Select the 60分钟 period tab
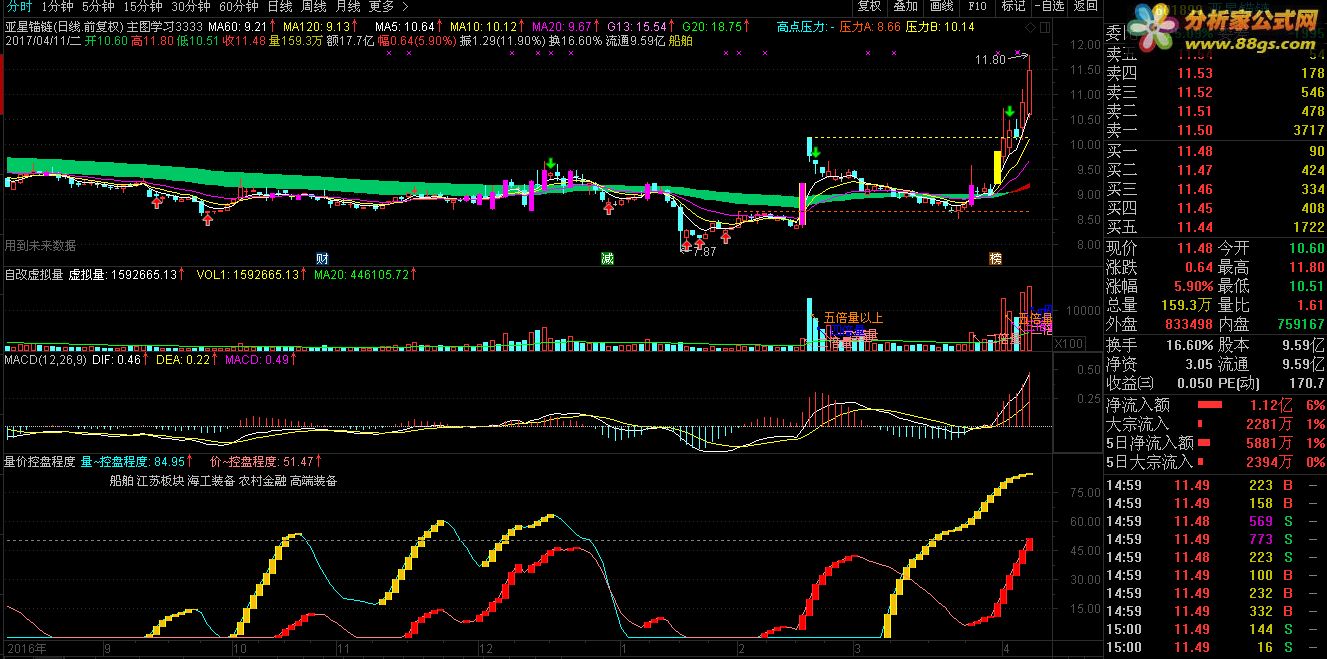Image resolution: width=1327 pixels, height=659 pixels. 238,6
